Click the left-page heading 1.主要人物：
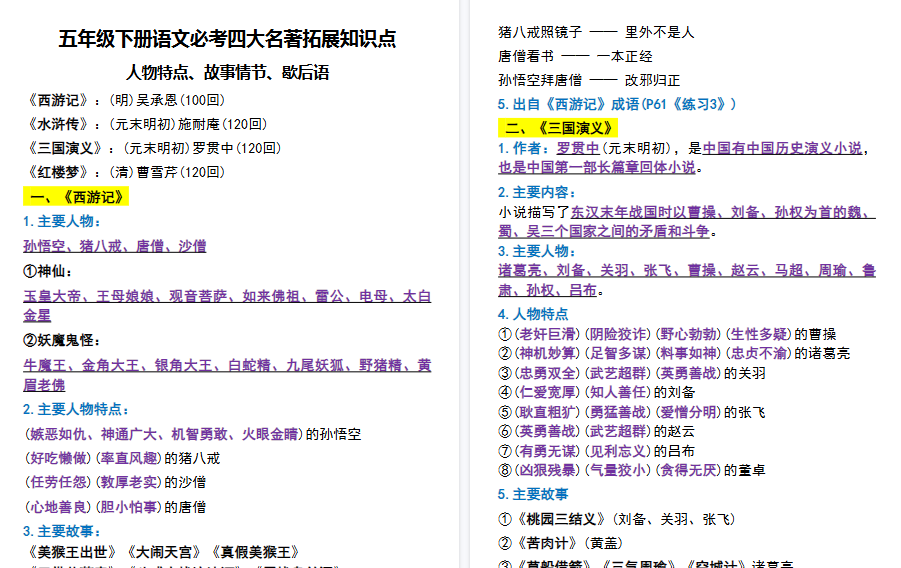The height and width of the screenshot is (568, 901). point(62,221)
